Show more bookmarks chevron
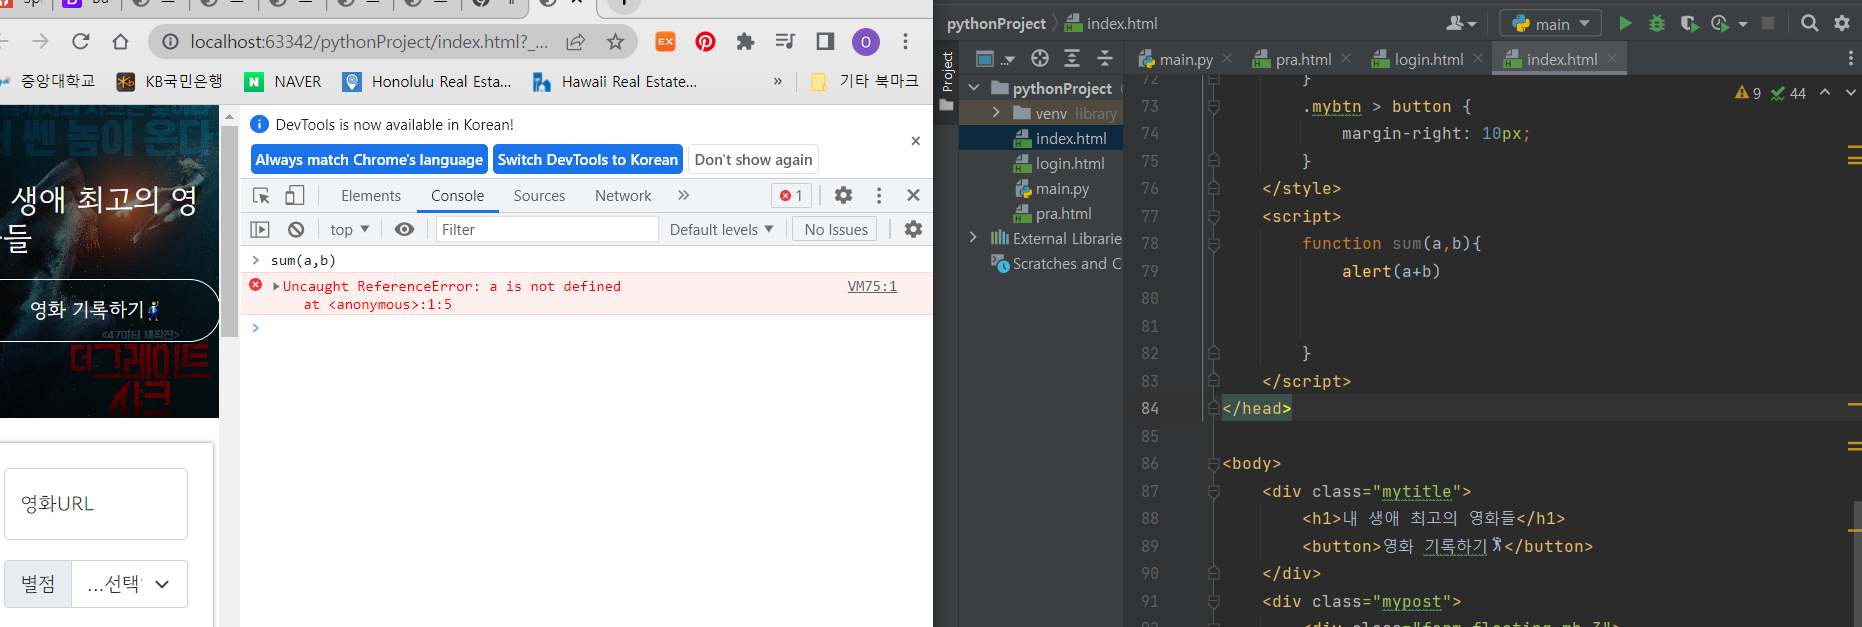1862x627 pixels. 778,81
